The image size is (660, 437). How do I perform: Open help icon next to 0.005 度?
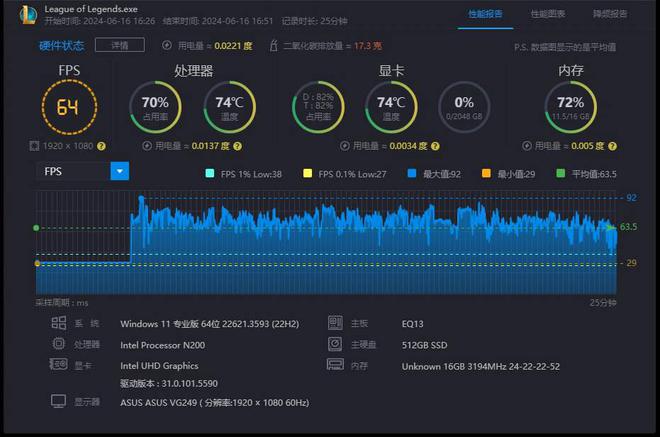tap(612, 146)
